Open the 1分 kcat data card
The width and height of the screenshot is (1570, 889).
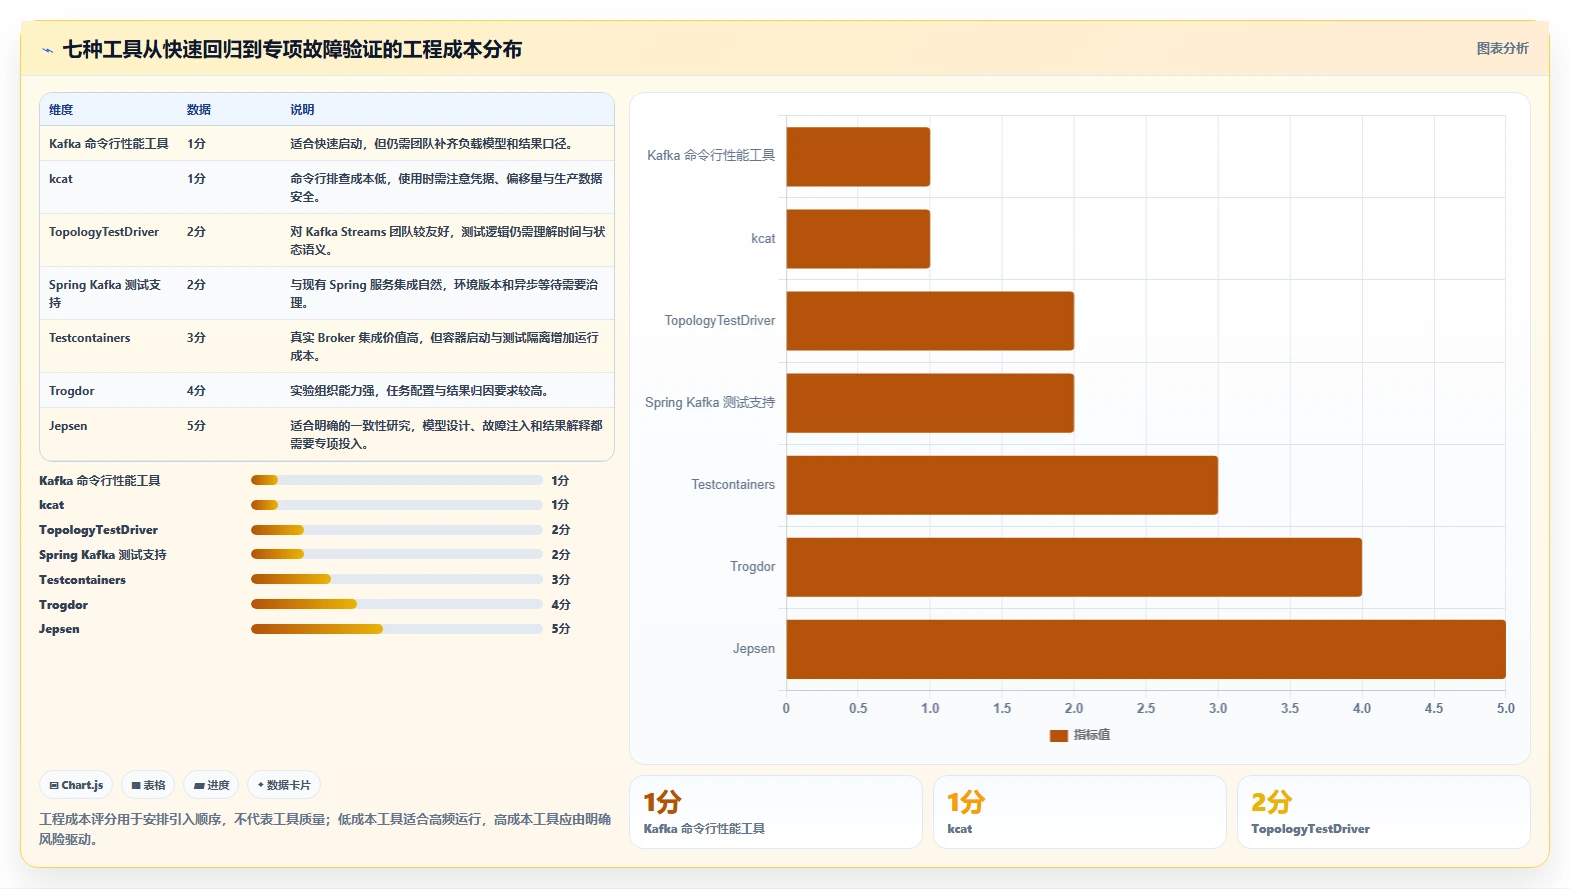1079,812
